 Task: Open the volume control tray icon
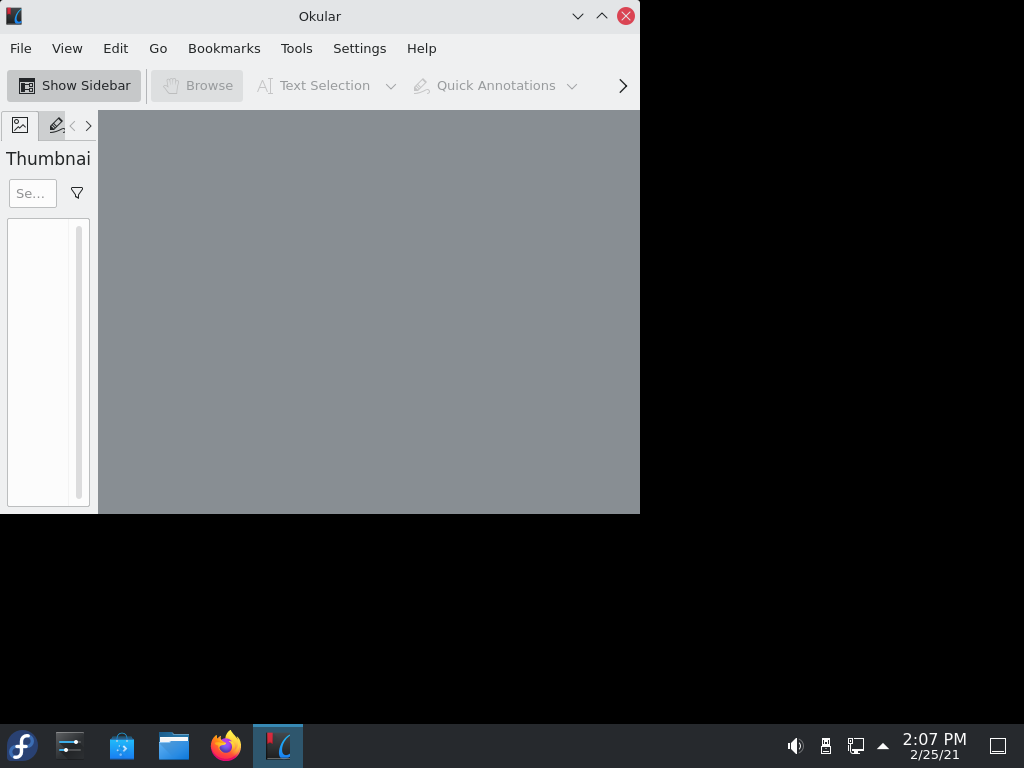click(x=795, y=746)
